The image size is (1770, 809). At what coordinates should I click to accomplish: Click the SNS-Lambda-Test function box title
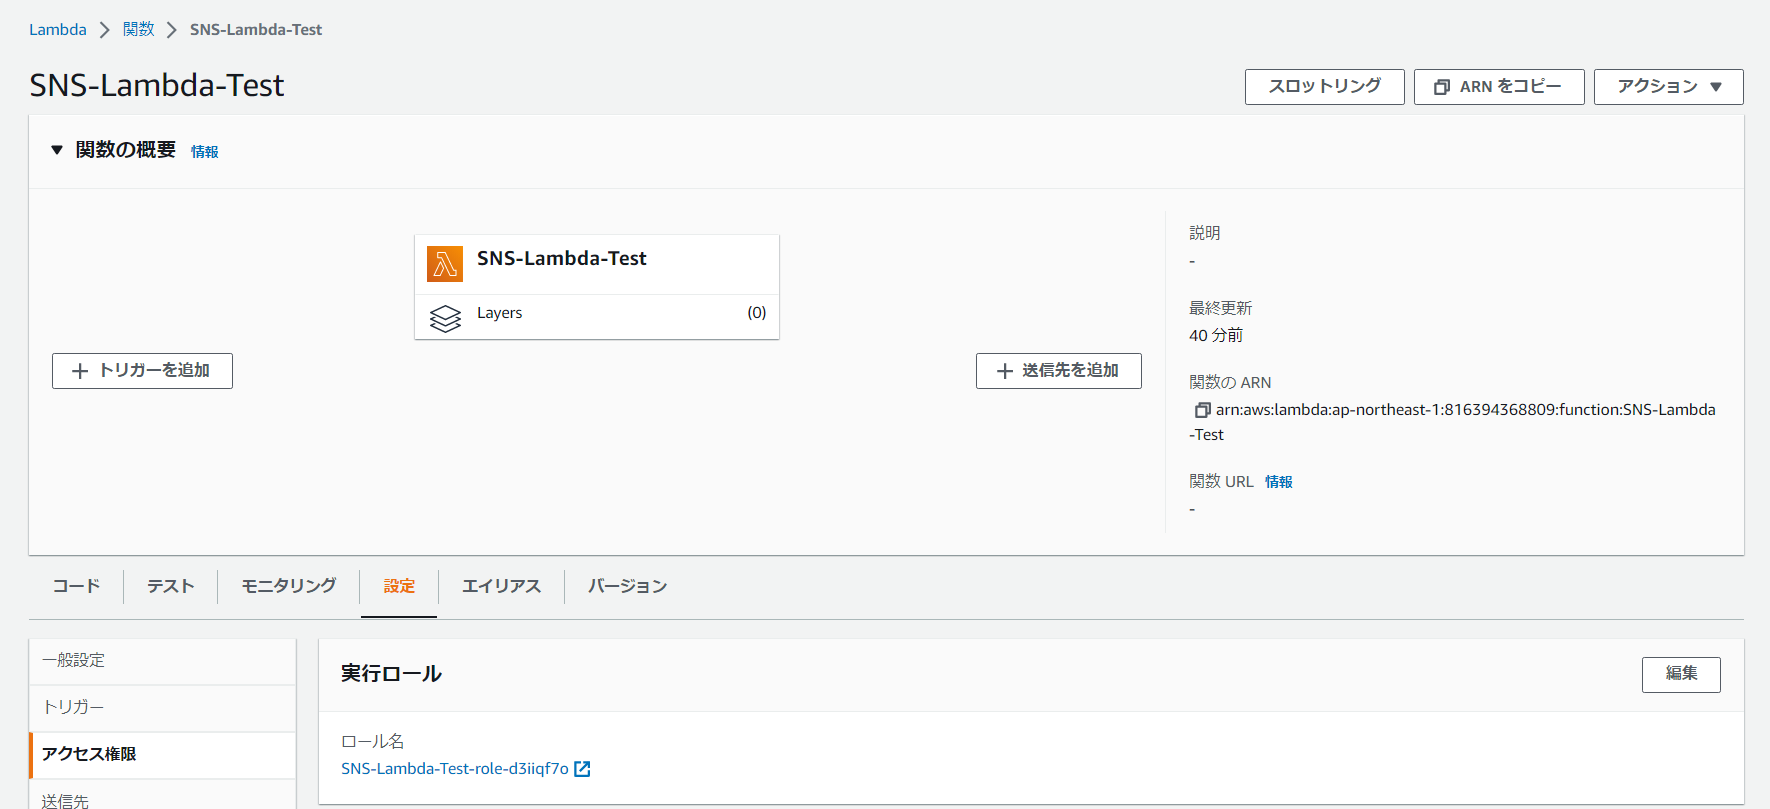[562, 258]
